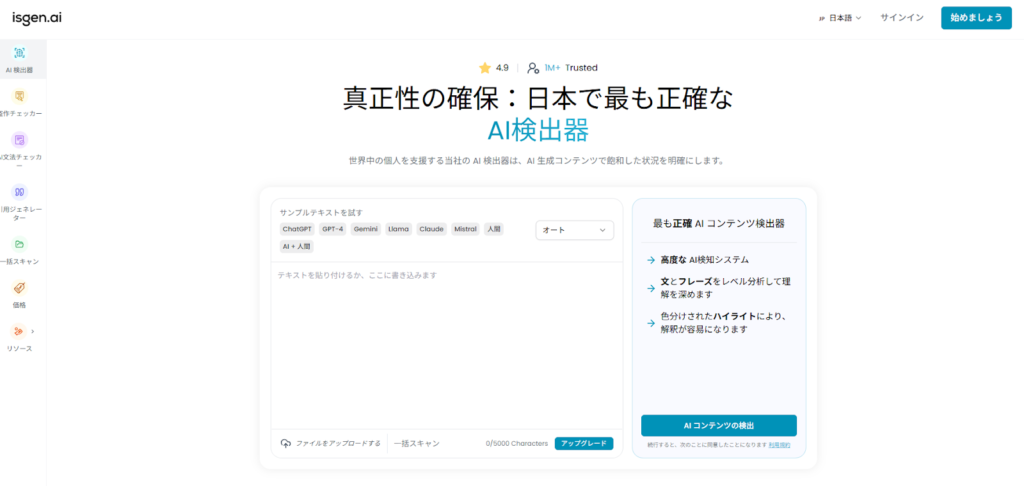Expand the リソース sidebar chevron
Viewport: 1024px width, 486px height.
[x=33, y=331]
